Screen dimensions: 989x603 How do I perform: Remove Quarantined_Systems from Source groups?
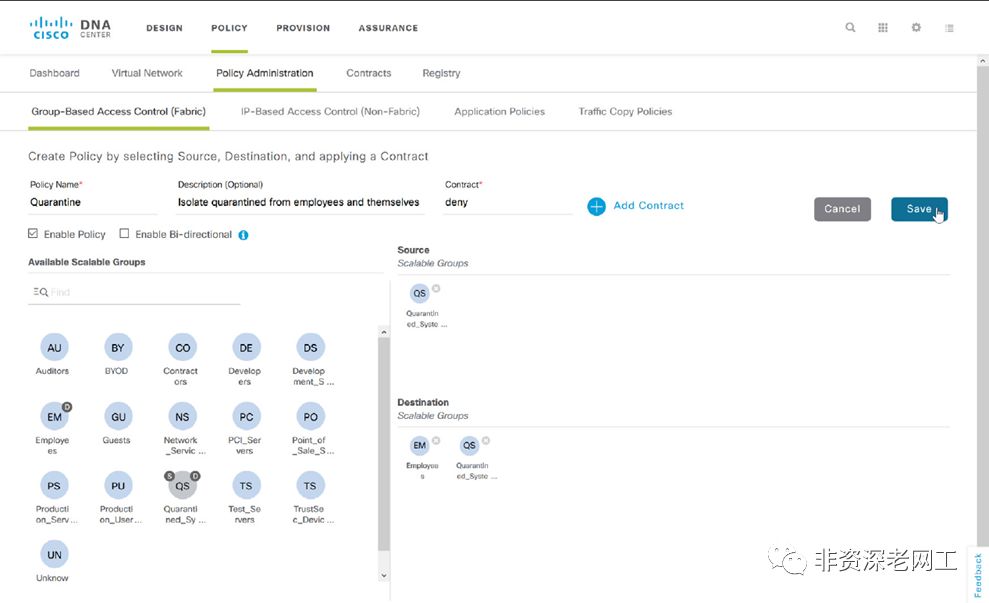pyautogui.click(x=436, y=289)
